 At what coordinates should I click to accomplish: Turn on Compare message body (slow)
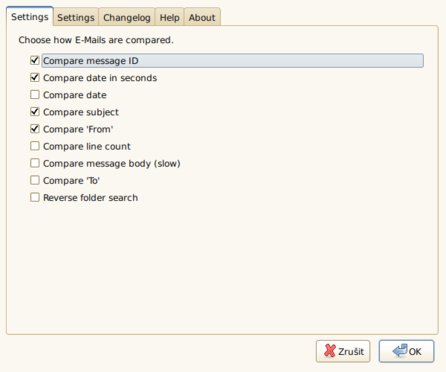[35, 163]
